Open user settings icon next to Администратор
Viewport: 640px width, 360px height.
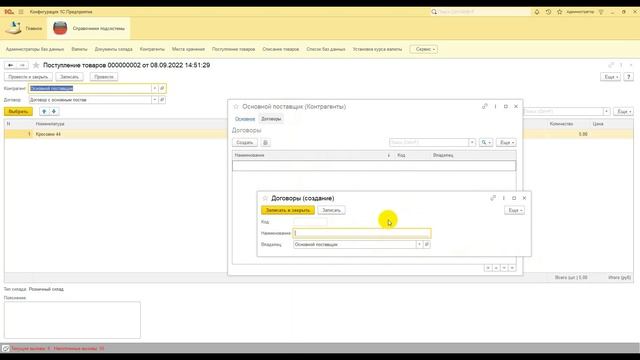(x=601, y=12)
